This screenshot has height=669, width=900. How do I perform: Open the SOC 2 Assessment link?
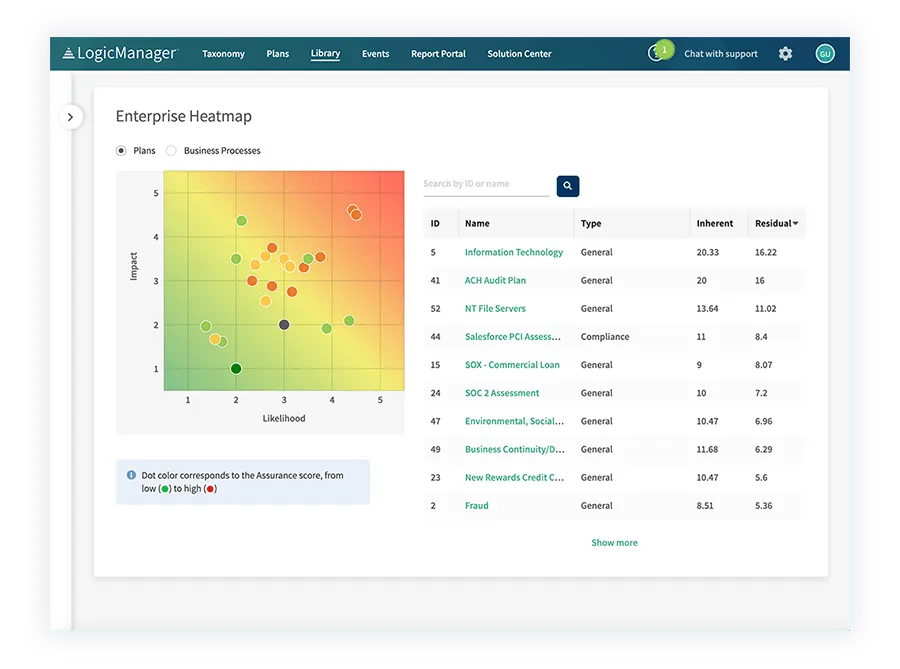[502, 392]
